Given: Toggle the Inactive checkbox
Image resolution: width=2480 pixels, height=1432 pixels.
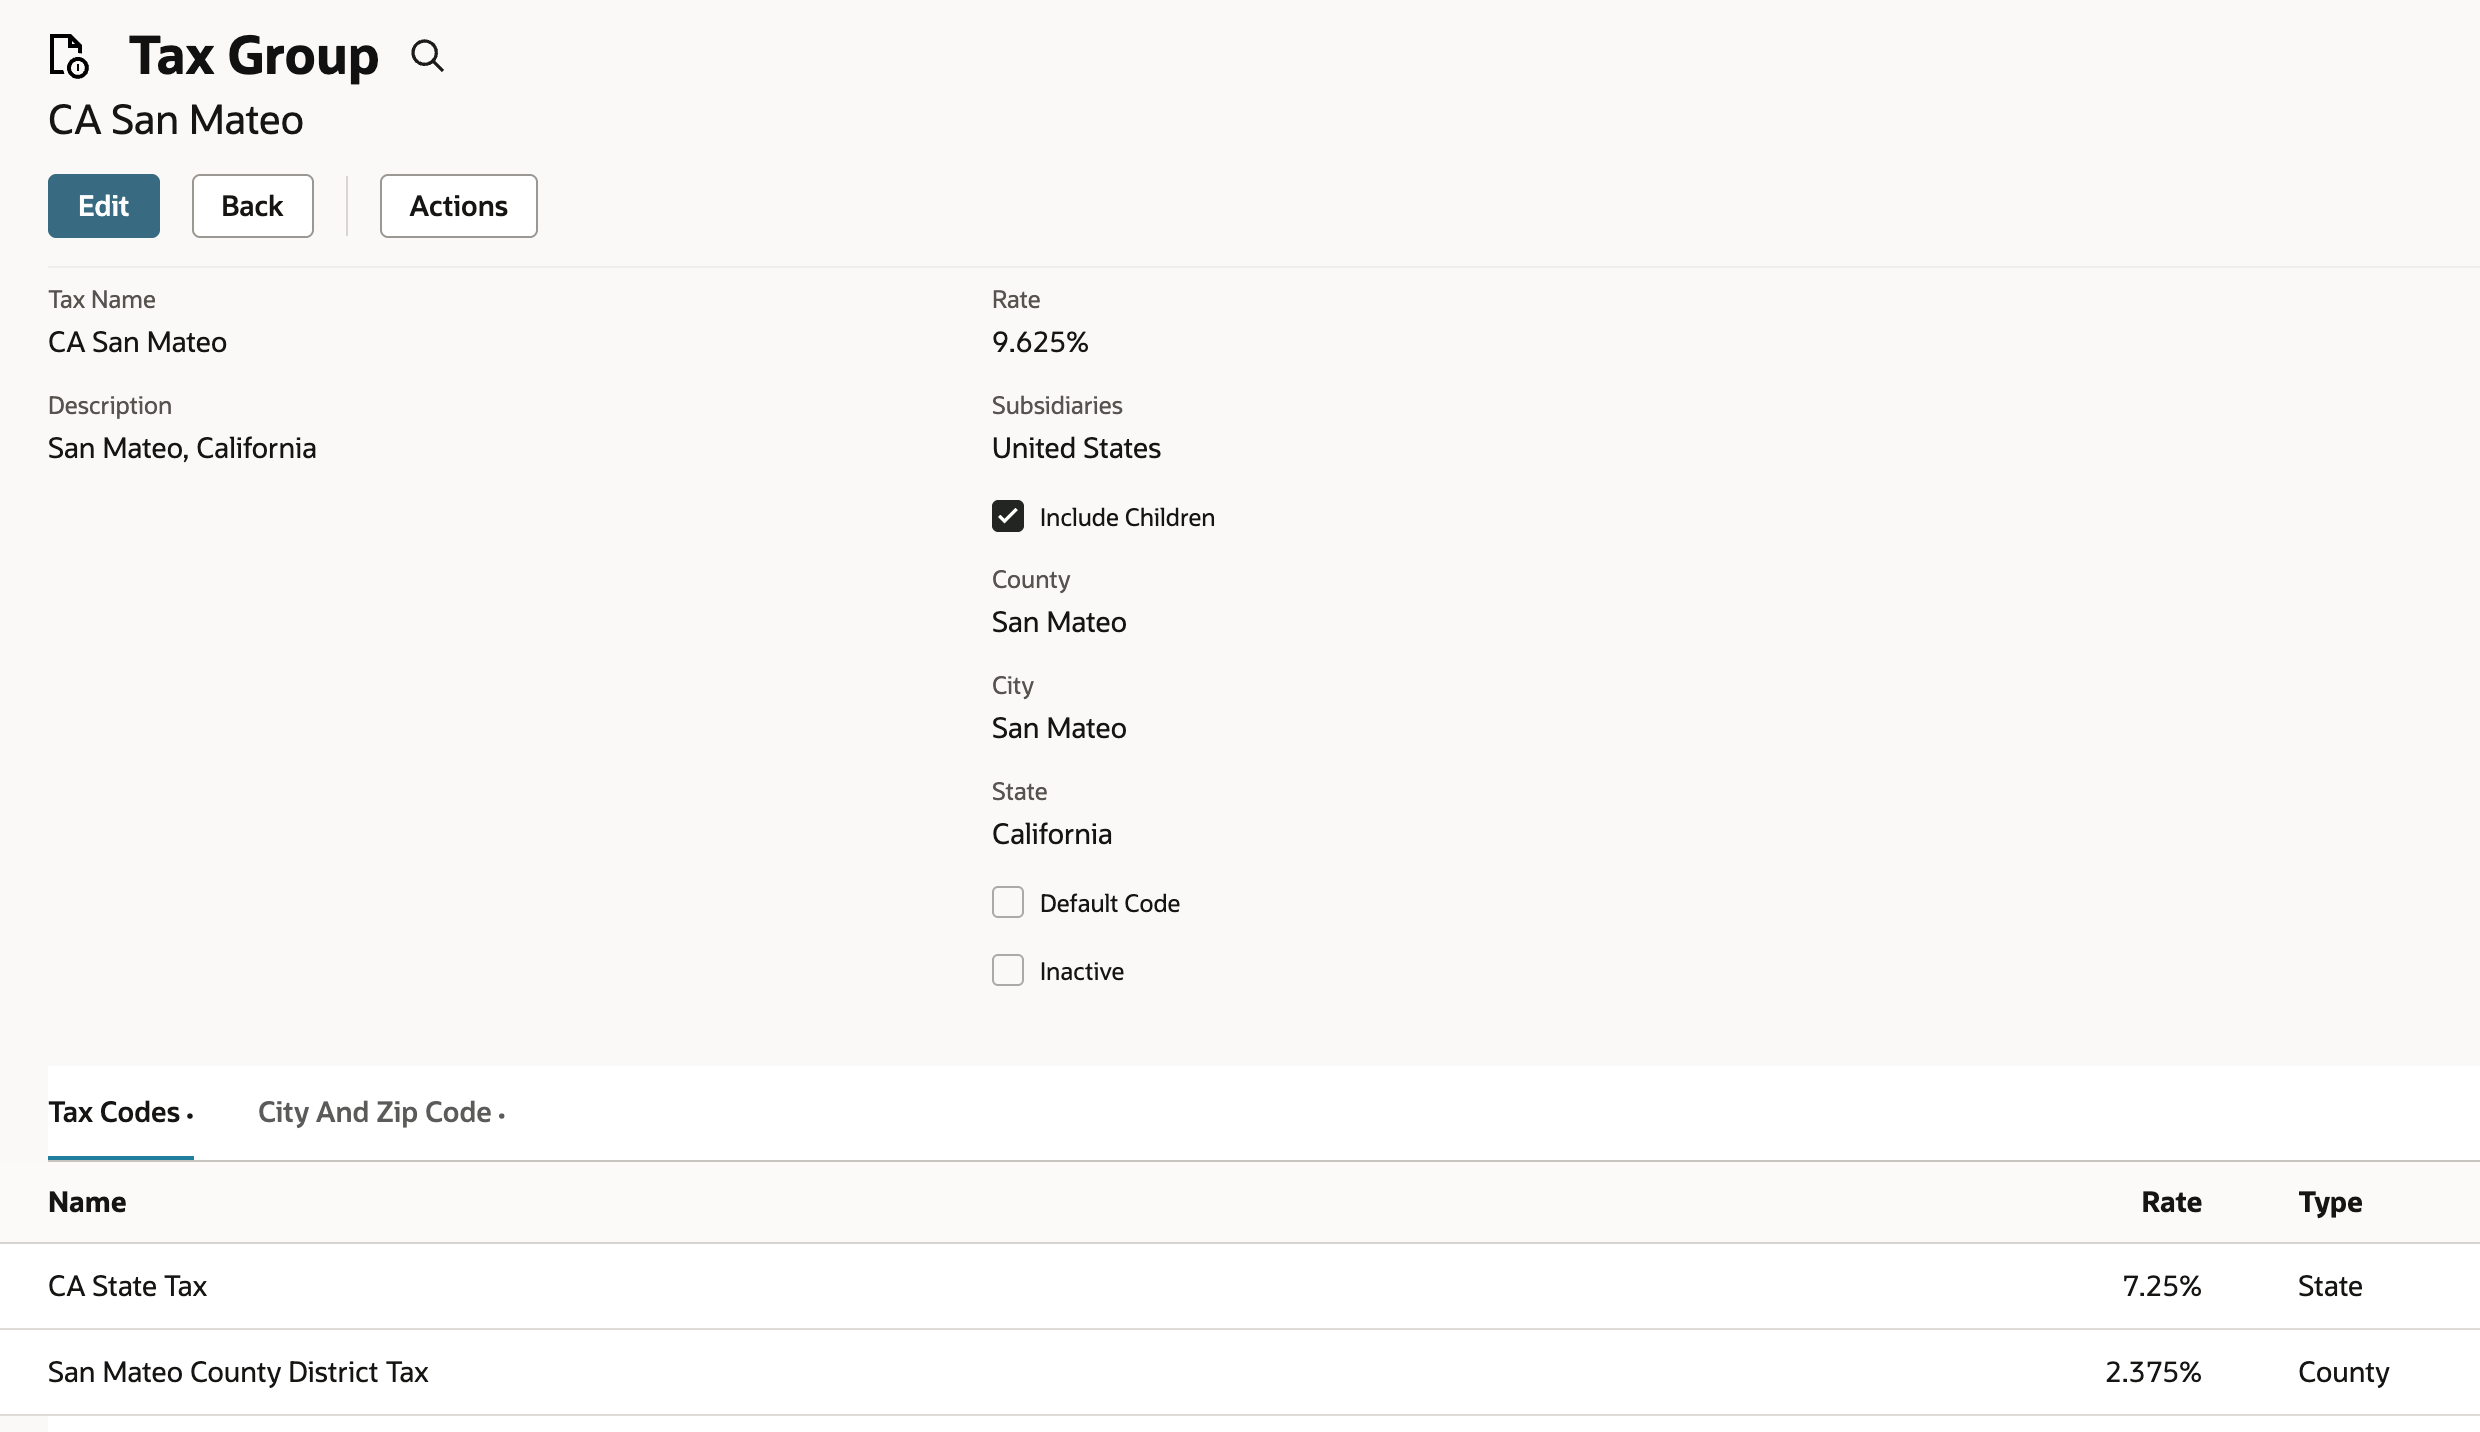Looking at the screenshot, I should [x=1008, y=970].
